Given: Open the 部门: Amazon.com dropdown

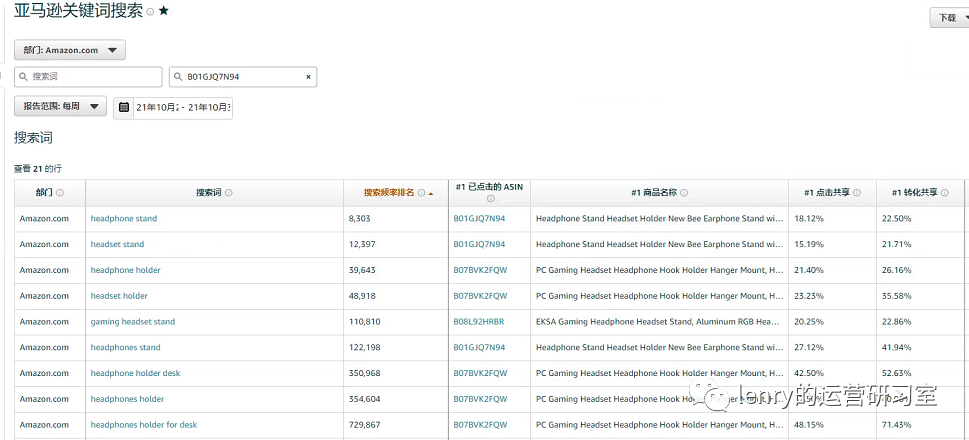Looking at the screenshot, I should (70, 50).
